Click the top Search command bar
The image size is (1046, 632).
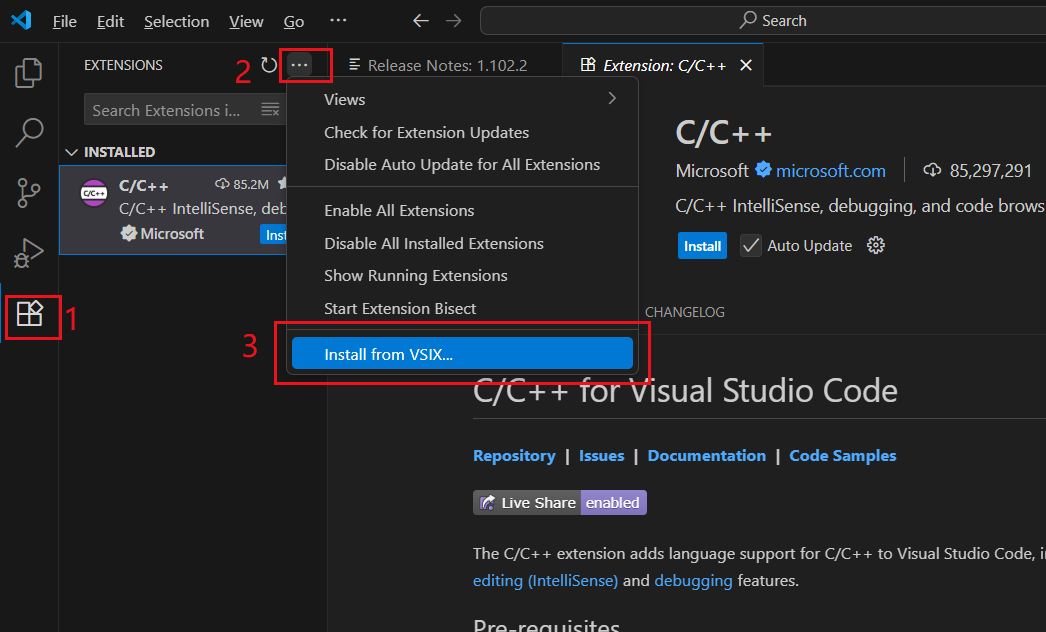click(763, 21)
